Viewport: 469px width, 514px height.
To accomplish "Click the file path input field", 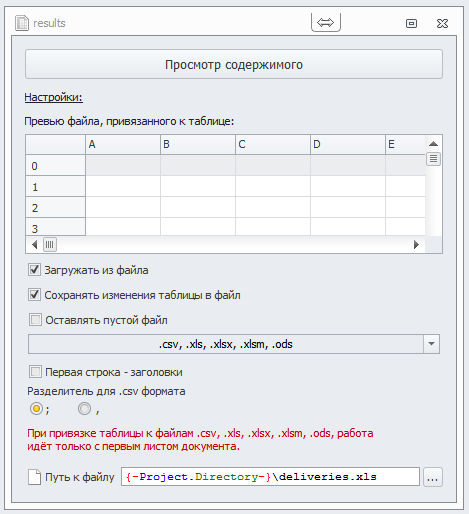I will click(270, 477).
